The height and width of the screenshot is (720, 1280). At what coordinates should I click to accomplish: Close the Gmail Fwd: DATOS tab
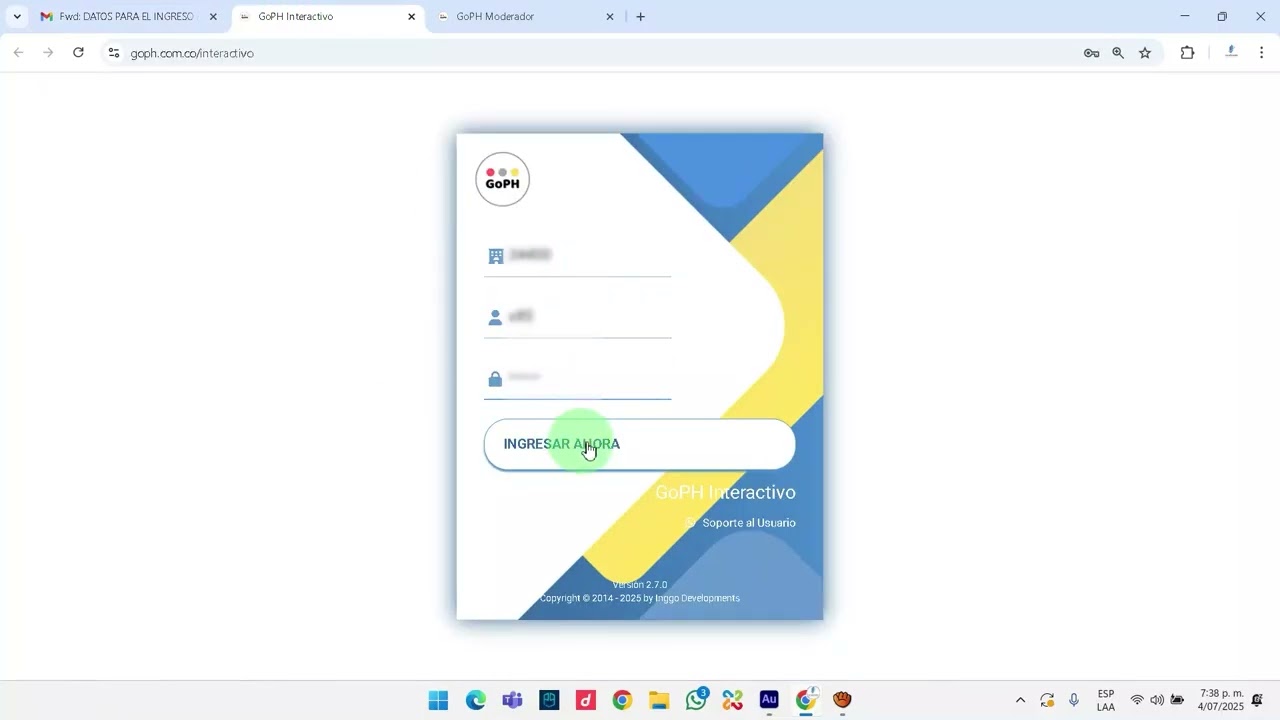point(213,17)
